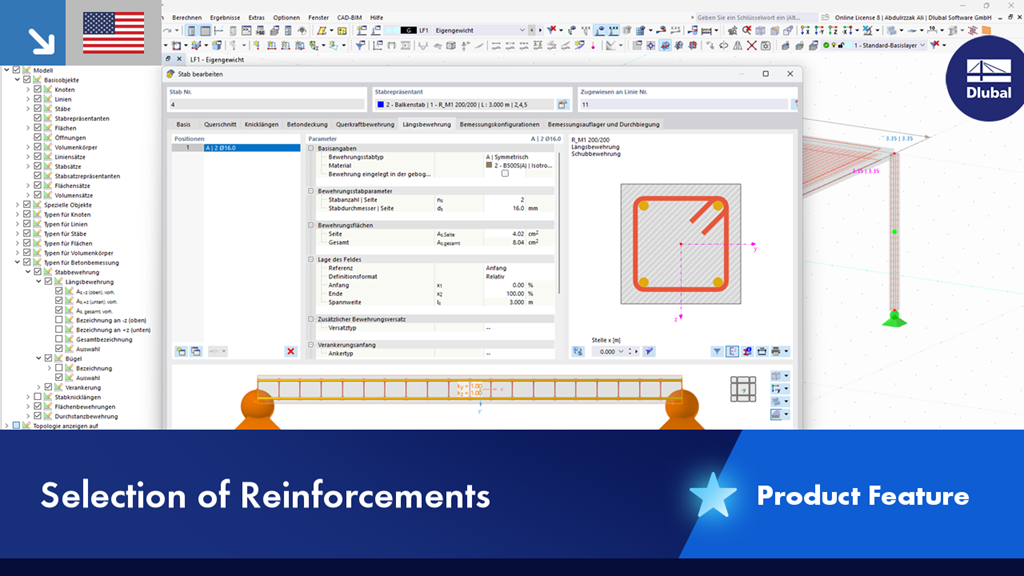This screenshot has height=576, width=1024.
Task: Open the LF1 Eigengewicht load case dropdown
Action: [522, 30]
